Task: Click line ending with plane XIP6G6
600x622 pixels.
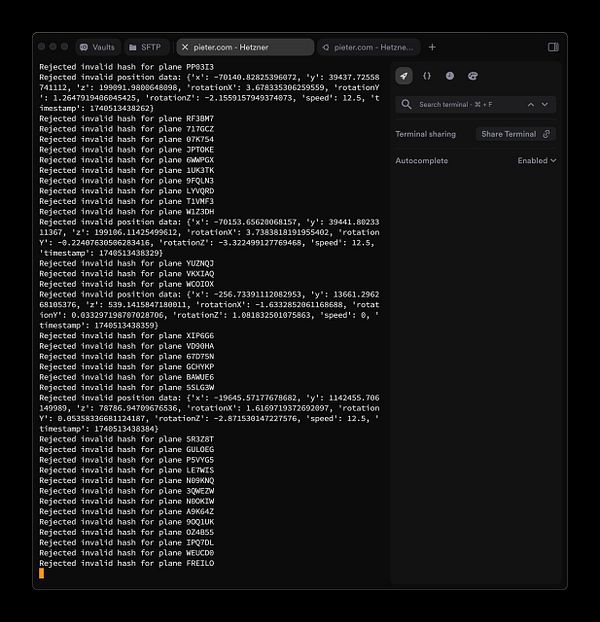Action: pos(127,336)
